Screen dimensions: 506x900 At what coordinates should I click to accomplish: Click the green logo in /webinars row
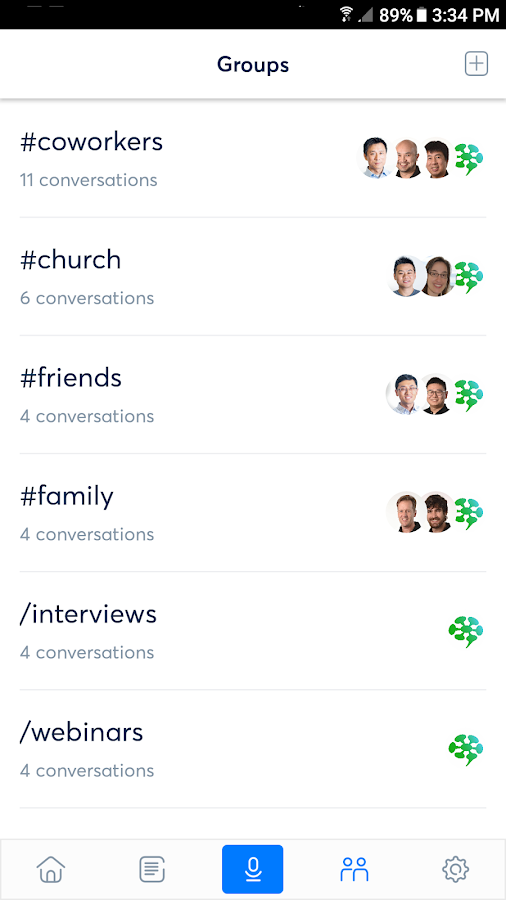point(466,750)
